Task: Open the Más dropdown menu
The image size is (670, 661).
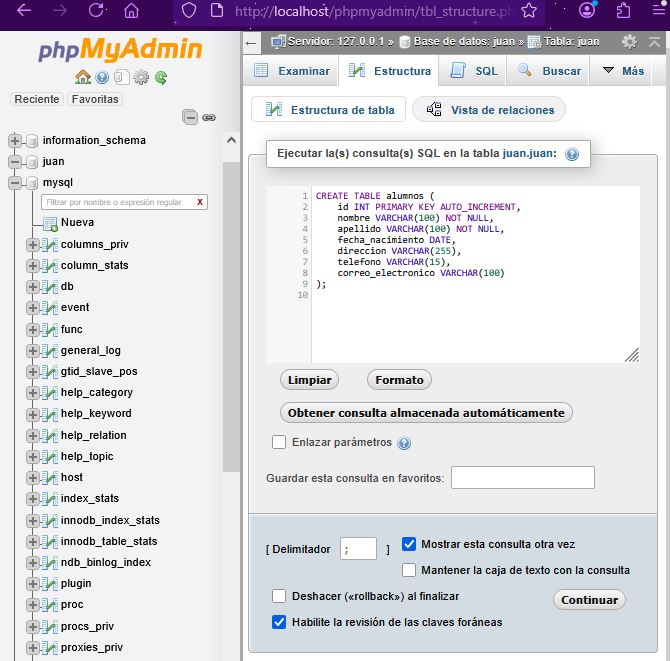Action: coord(622,71)
